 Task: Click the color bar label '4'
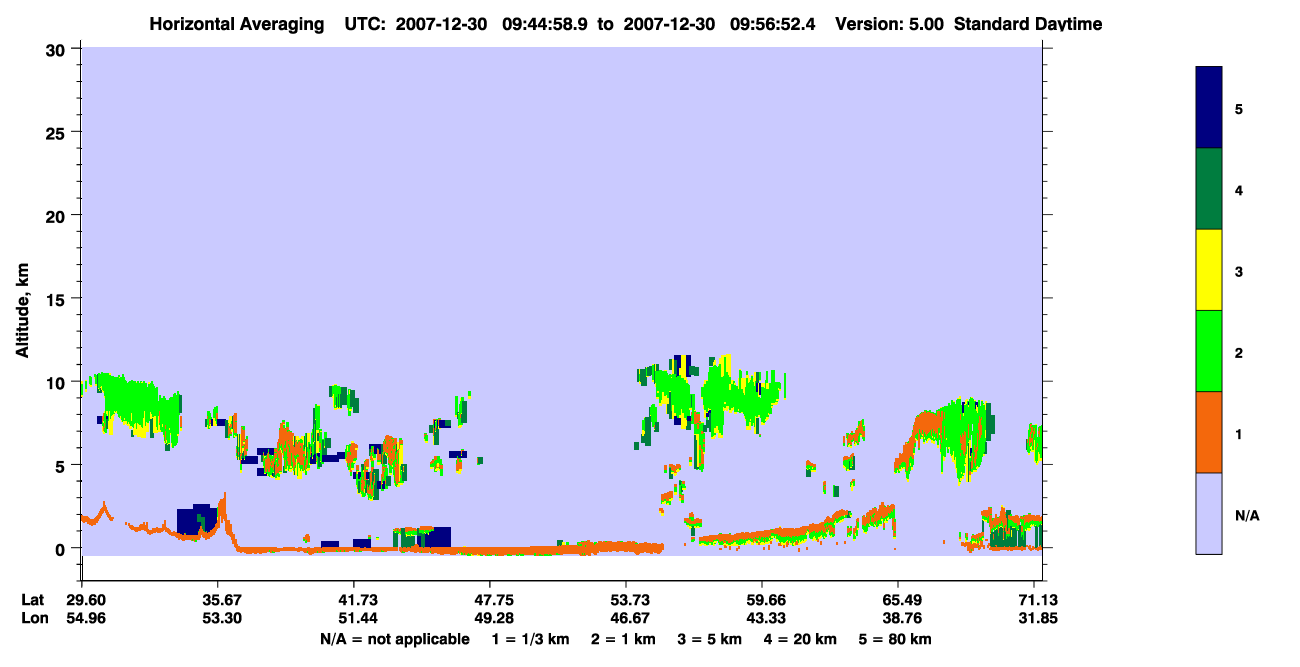click(1239, 189)
